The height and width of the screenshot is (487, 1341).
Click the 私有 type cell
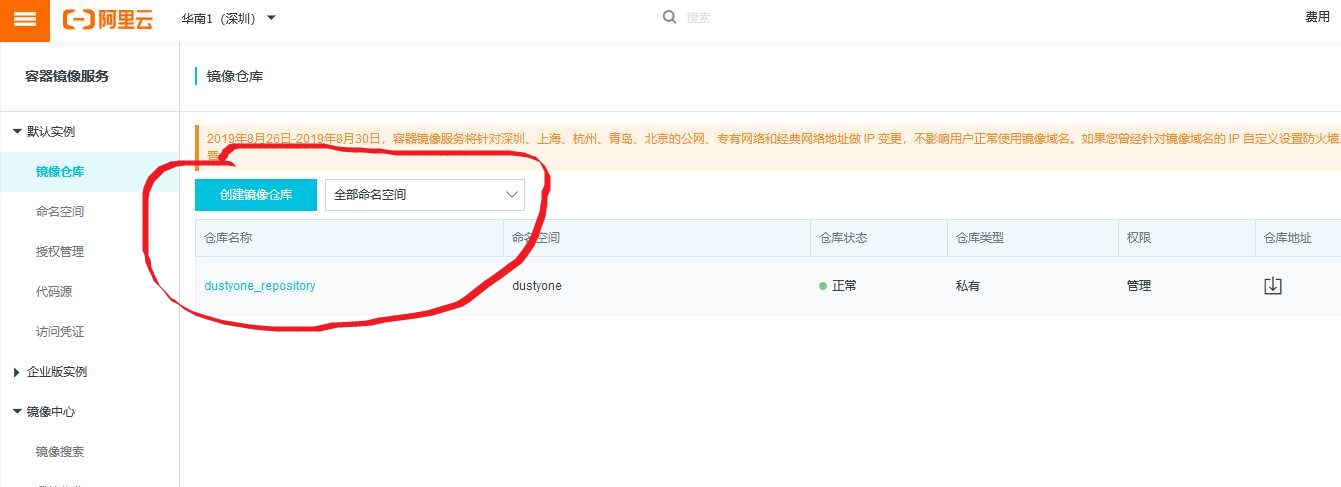click(967, 286)
